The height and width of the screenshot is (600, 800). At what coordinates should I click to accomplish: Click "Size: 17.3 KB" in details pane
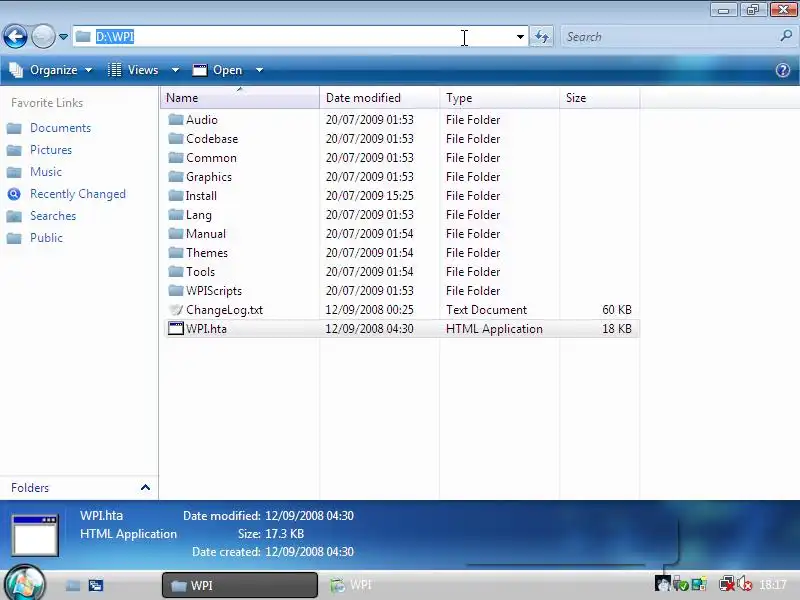pos(270,534)
